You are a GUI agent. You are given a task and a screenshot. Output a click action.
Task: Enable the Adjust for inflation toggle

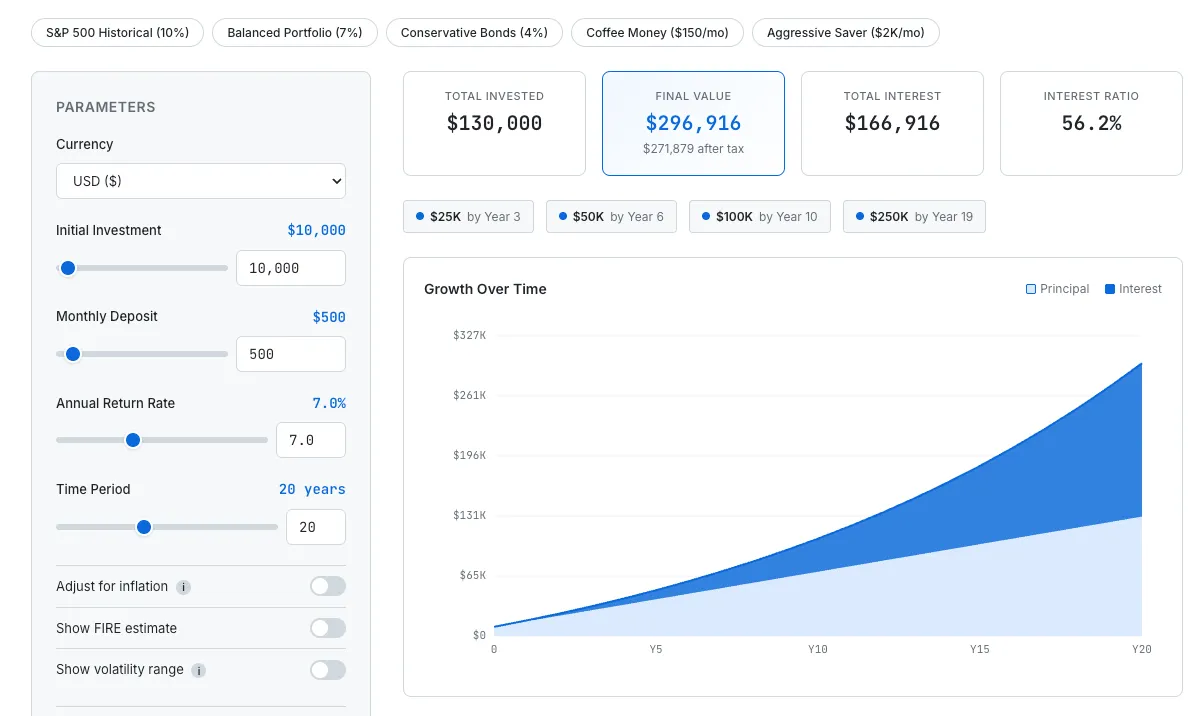[x=327, y=587]
